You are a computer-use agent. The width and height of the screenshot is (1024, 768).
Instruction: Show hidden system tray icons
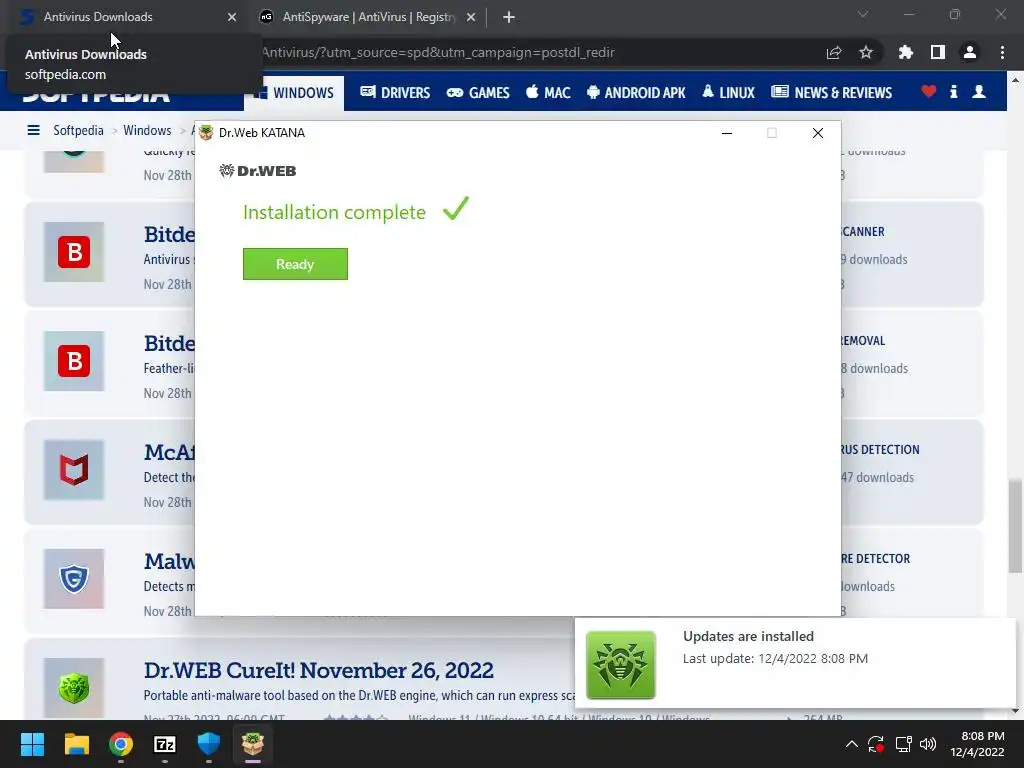pyautogui.click(x=852, y=744)
